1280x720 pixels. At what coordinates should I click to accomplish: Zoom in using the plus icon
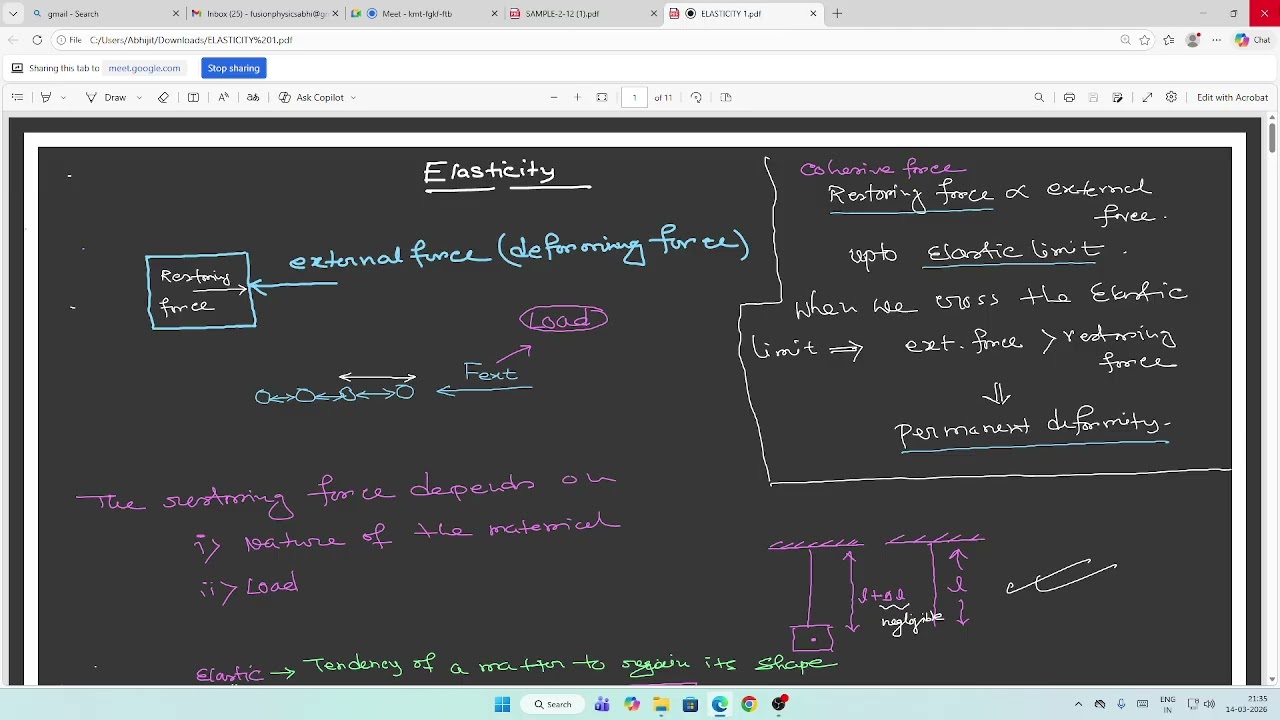pyautogui.click(x=577, y=97)
